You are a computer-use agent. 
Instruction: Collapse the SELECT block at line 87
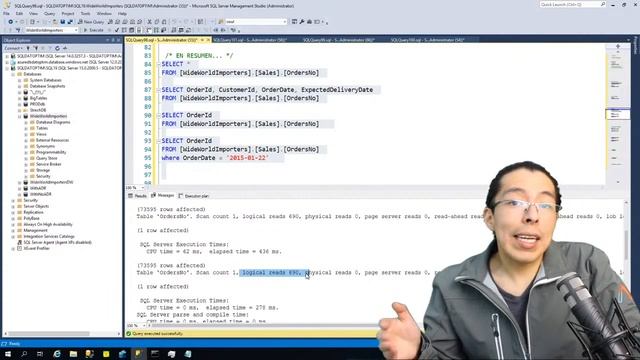pos(158,90)
